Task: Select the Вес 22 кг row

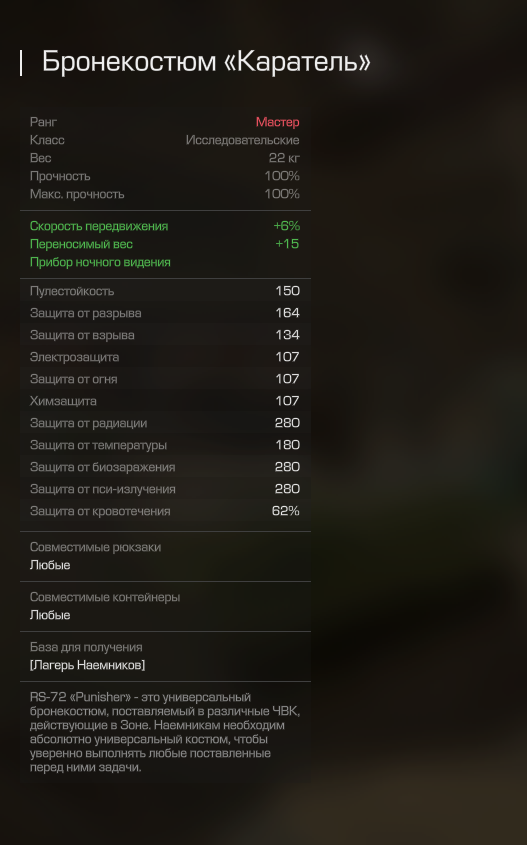Action: coord(165,158)
